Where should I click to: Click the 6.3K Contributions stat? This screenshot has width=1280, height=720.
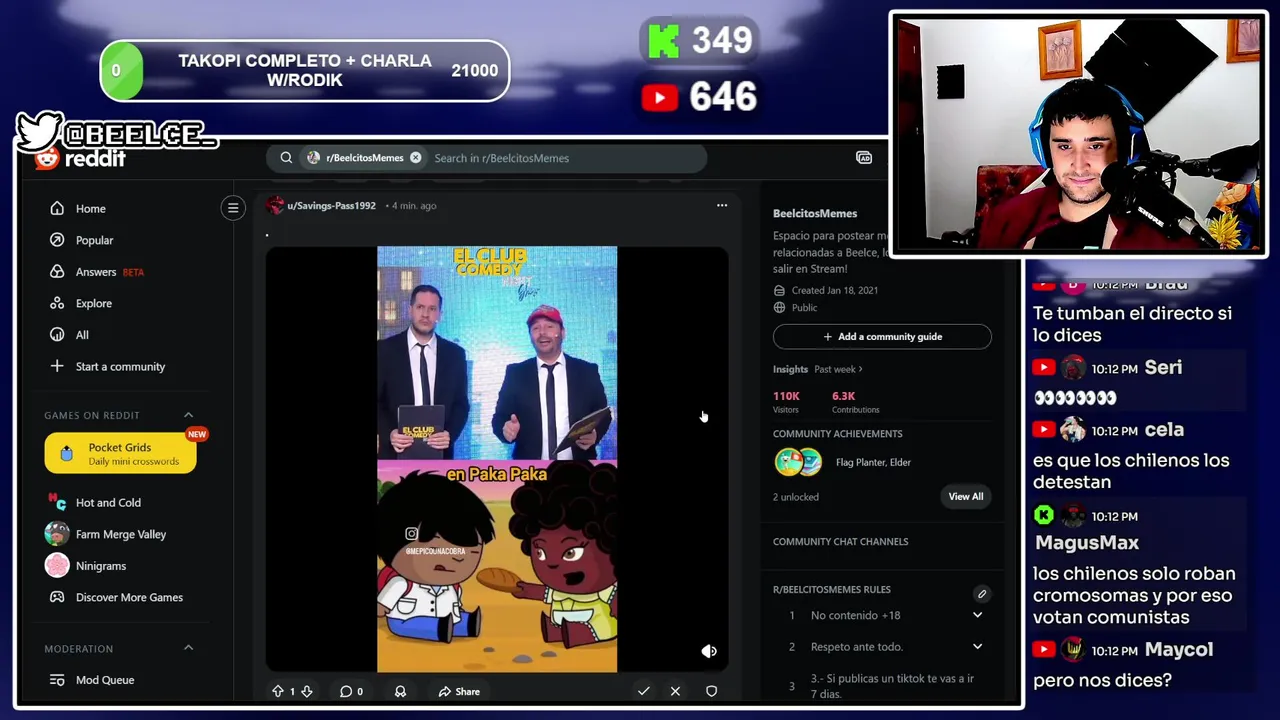pos(855,402)
